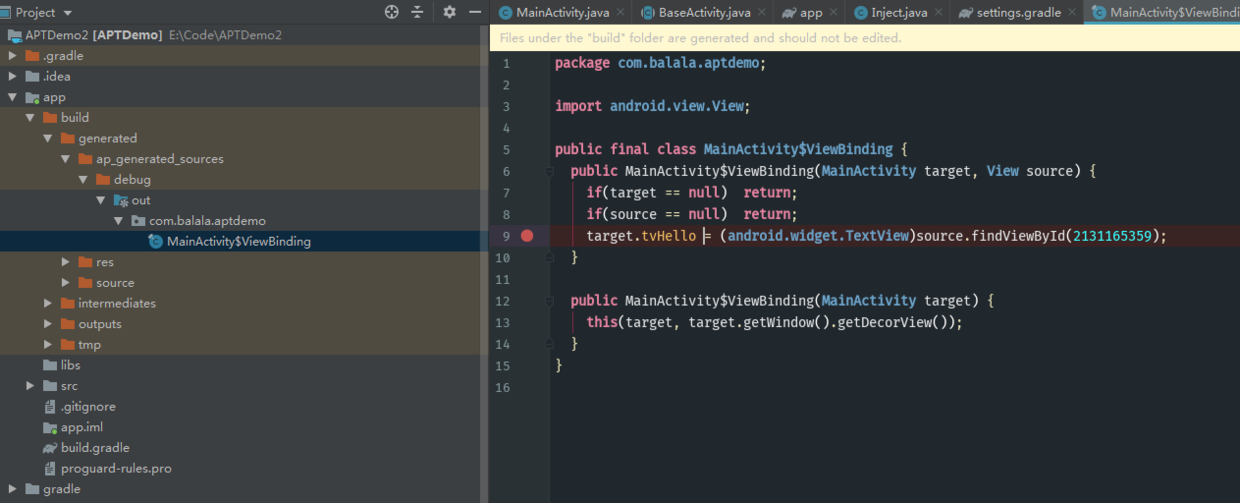Click the generated-files warning banner
Screen dimensions: 1240x503
865,38
